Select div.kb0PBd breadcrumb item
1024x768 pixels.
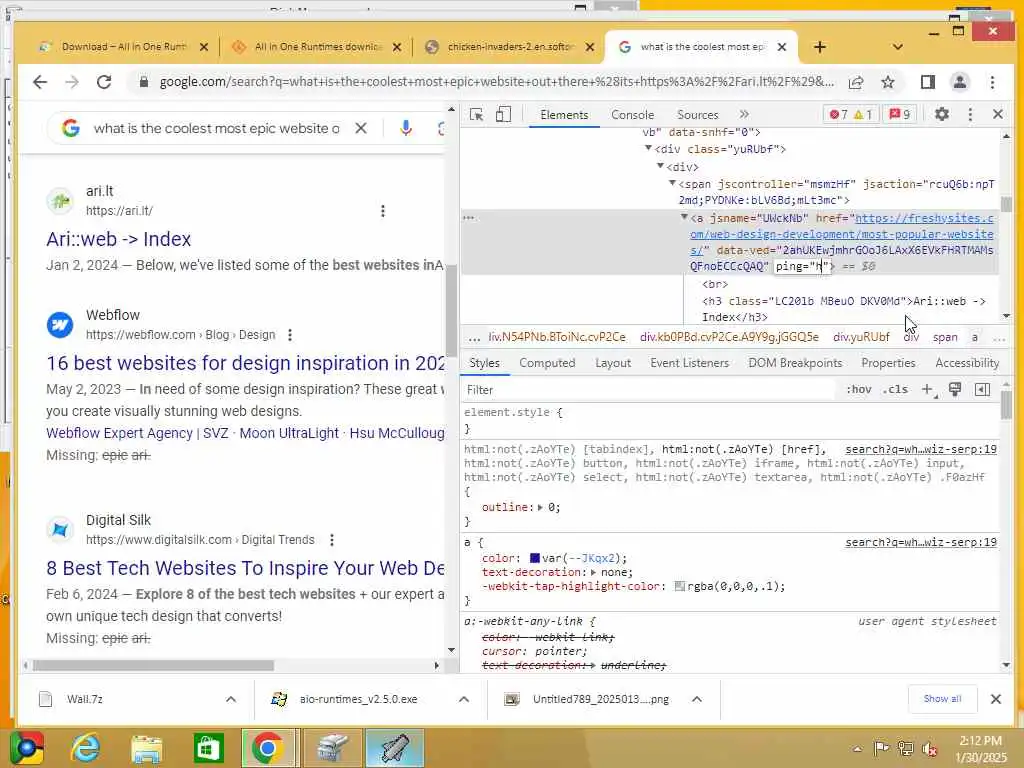(x=729, y=337)
